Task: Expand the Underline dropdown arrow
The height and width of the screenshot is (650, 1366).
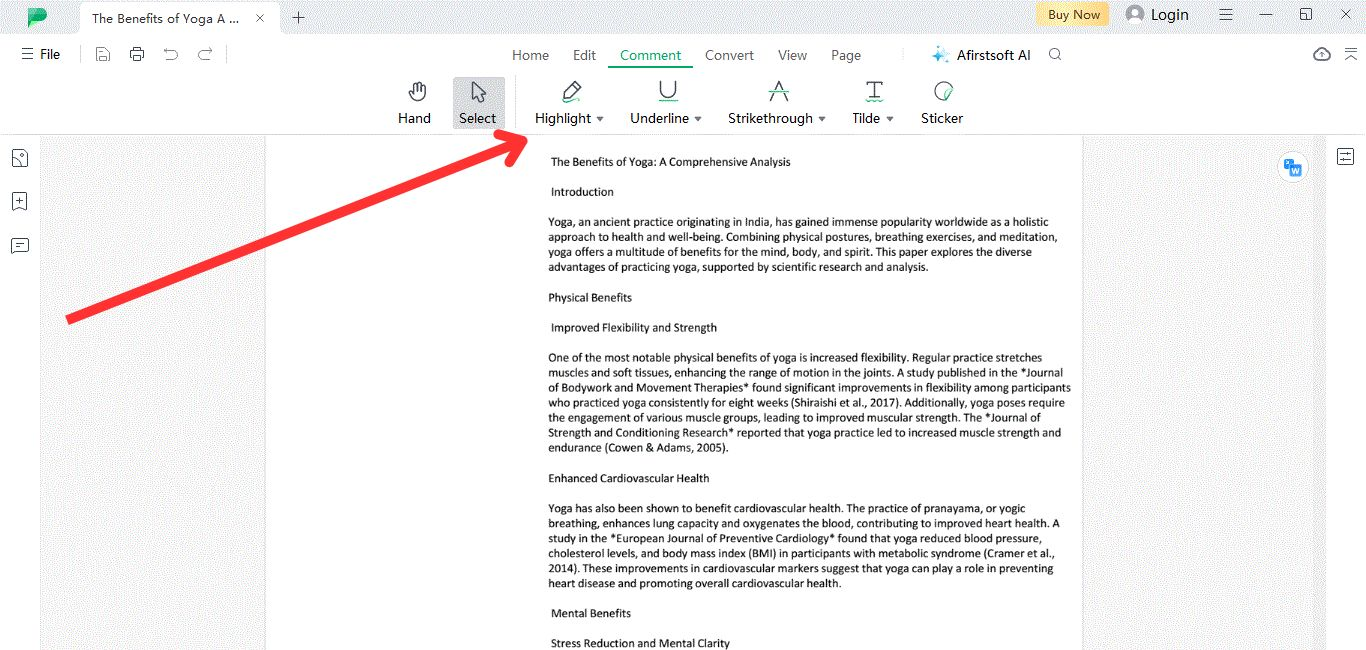Action: (698, 119)
